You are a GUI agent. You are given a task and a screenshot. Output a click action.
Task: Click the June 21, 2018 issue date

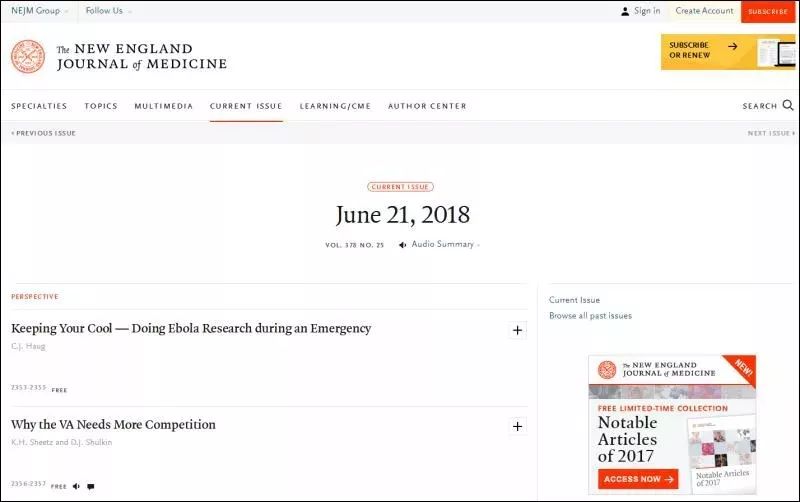[403, 215]
